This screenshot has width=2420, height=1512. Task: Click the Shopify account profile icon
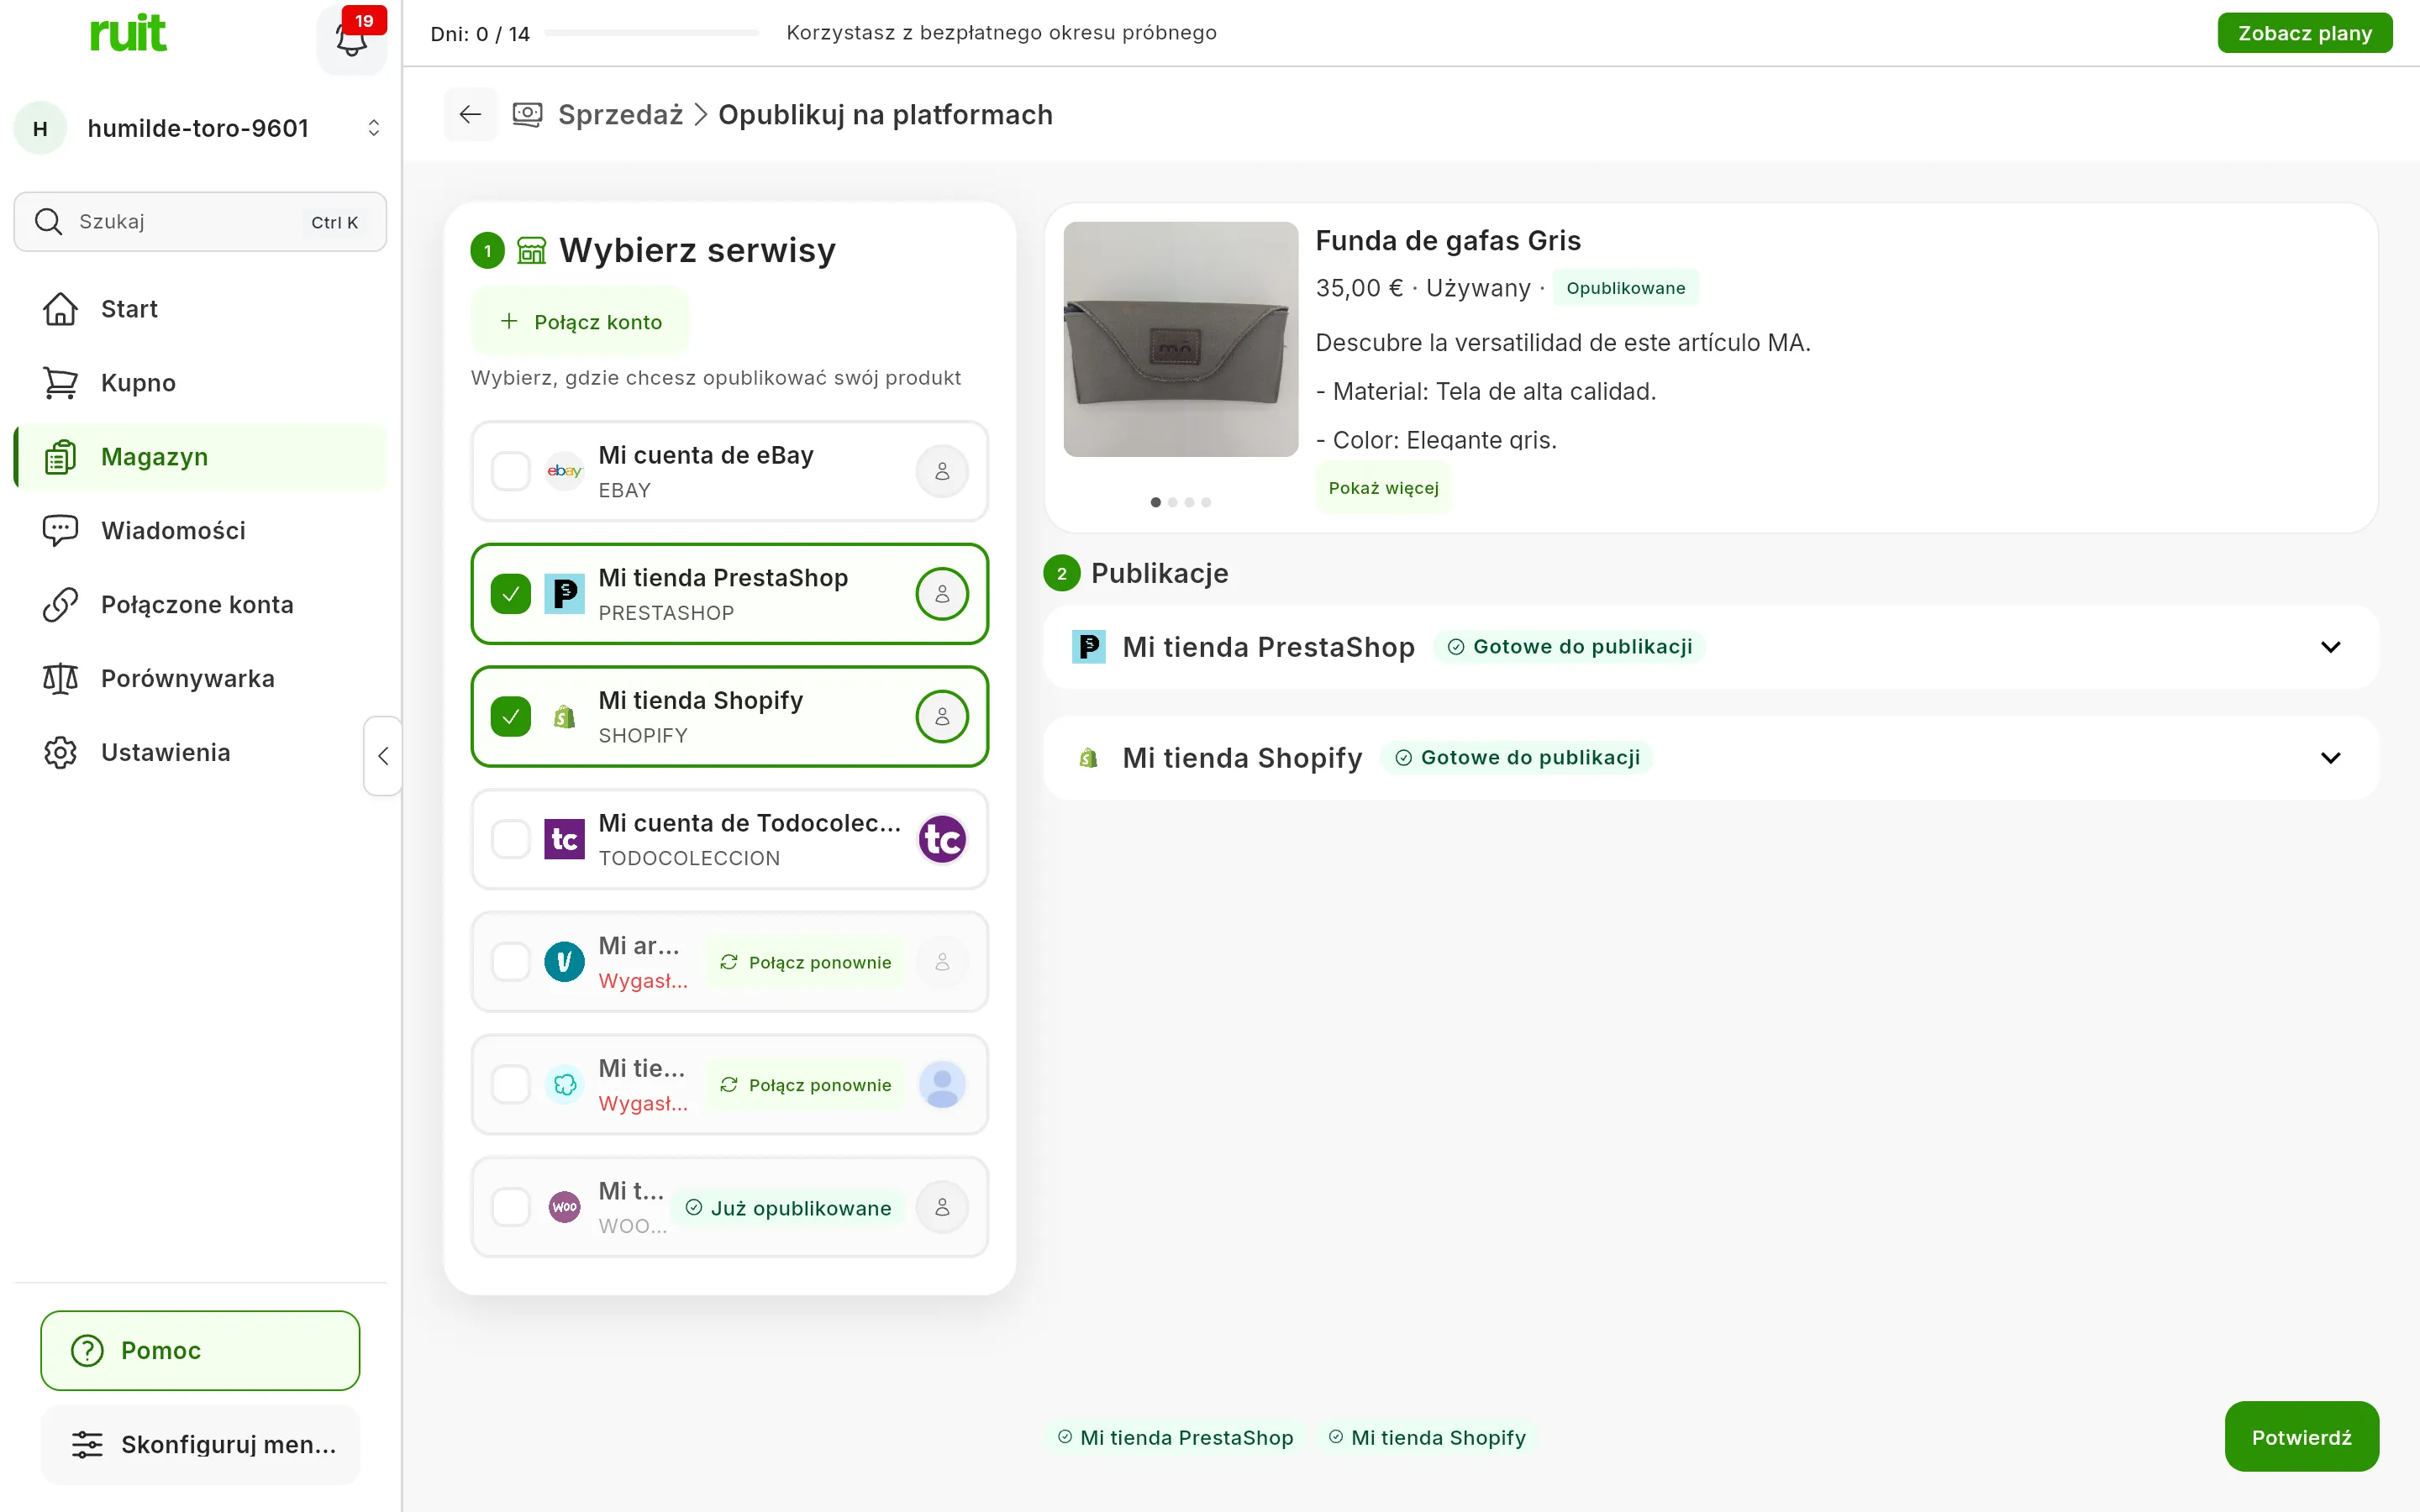pyautogui.click(x=942, y=717)
